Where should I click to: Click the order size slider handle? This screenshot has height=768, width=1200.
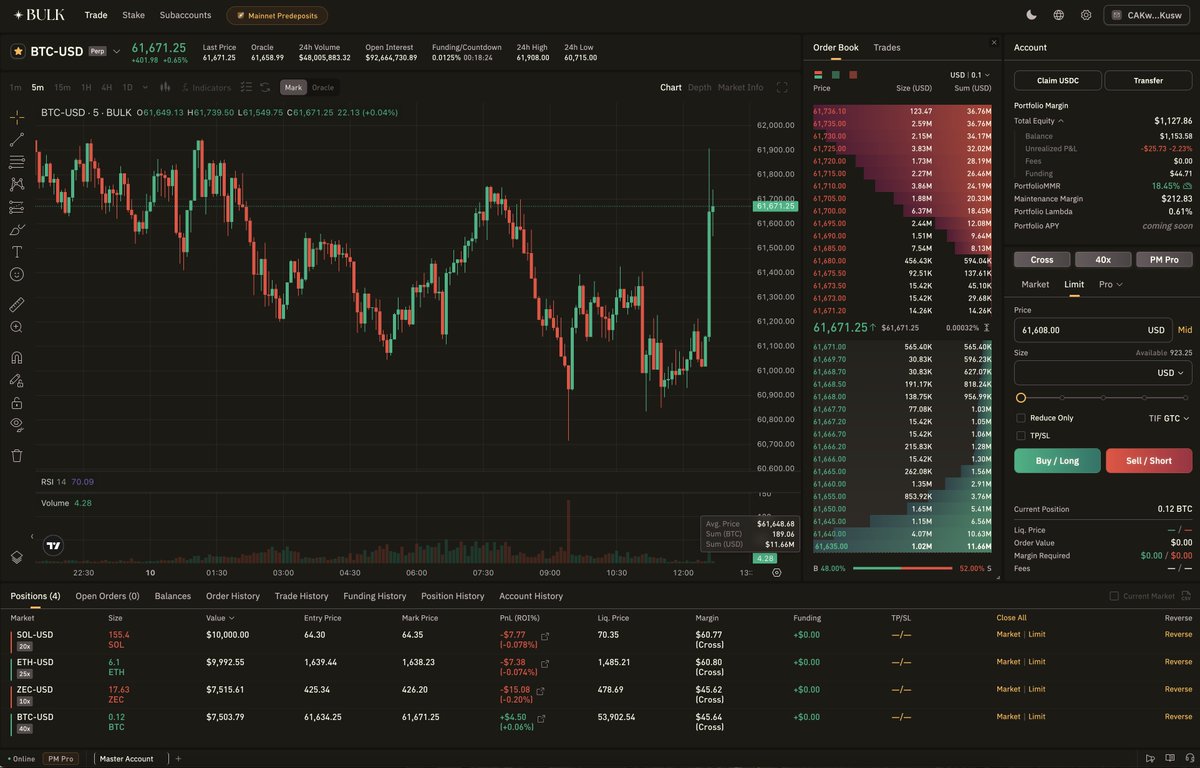(x=1020, y=397)
